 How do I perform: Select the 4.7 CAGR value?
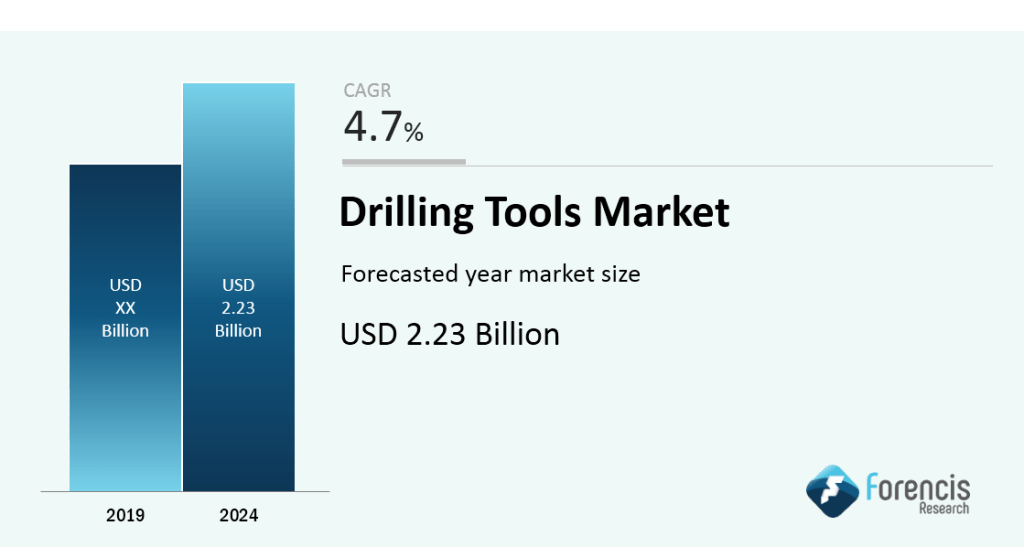coord(372,128)
